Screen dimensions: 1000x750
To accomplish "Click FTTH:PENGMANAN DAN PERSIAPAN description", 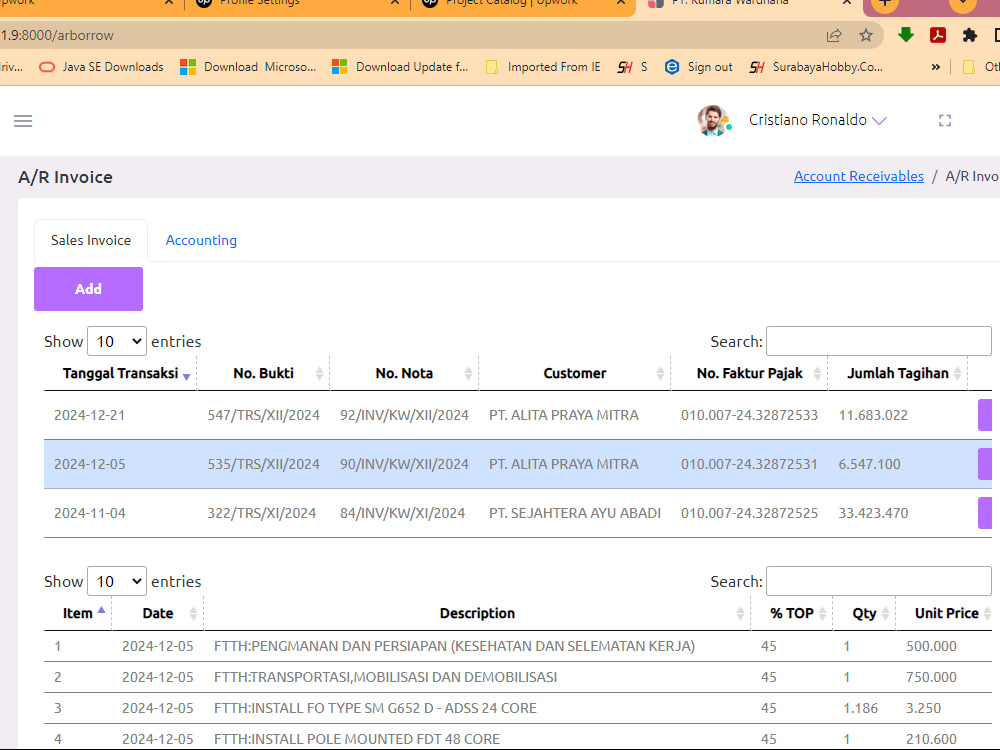I will [454, 646].
